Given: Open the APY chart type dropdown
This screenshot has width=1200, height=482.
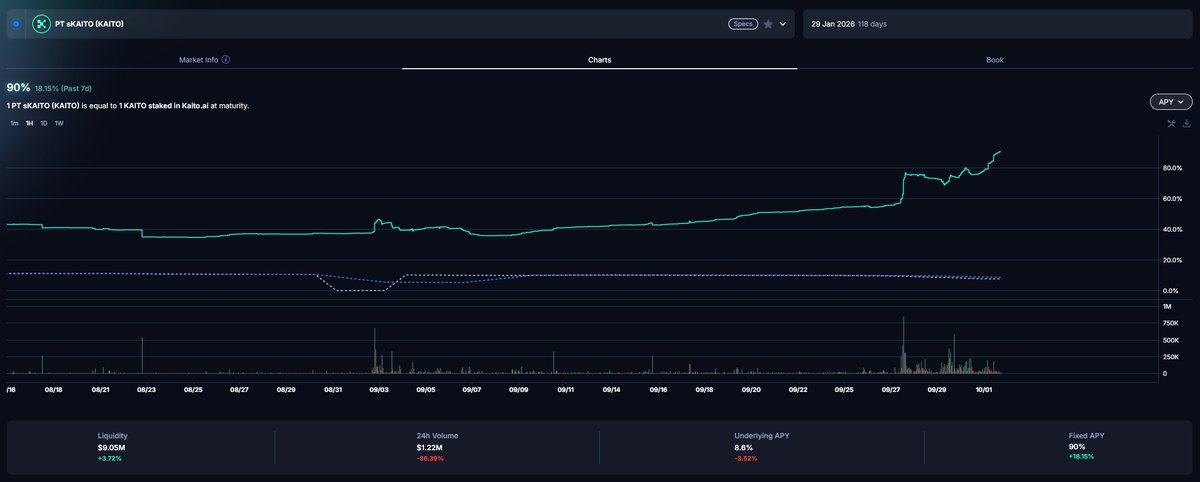Looking at the screenshot, I should [1171, 102].
